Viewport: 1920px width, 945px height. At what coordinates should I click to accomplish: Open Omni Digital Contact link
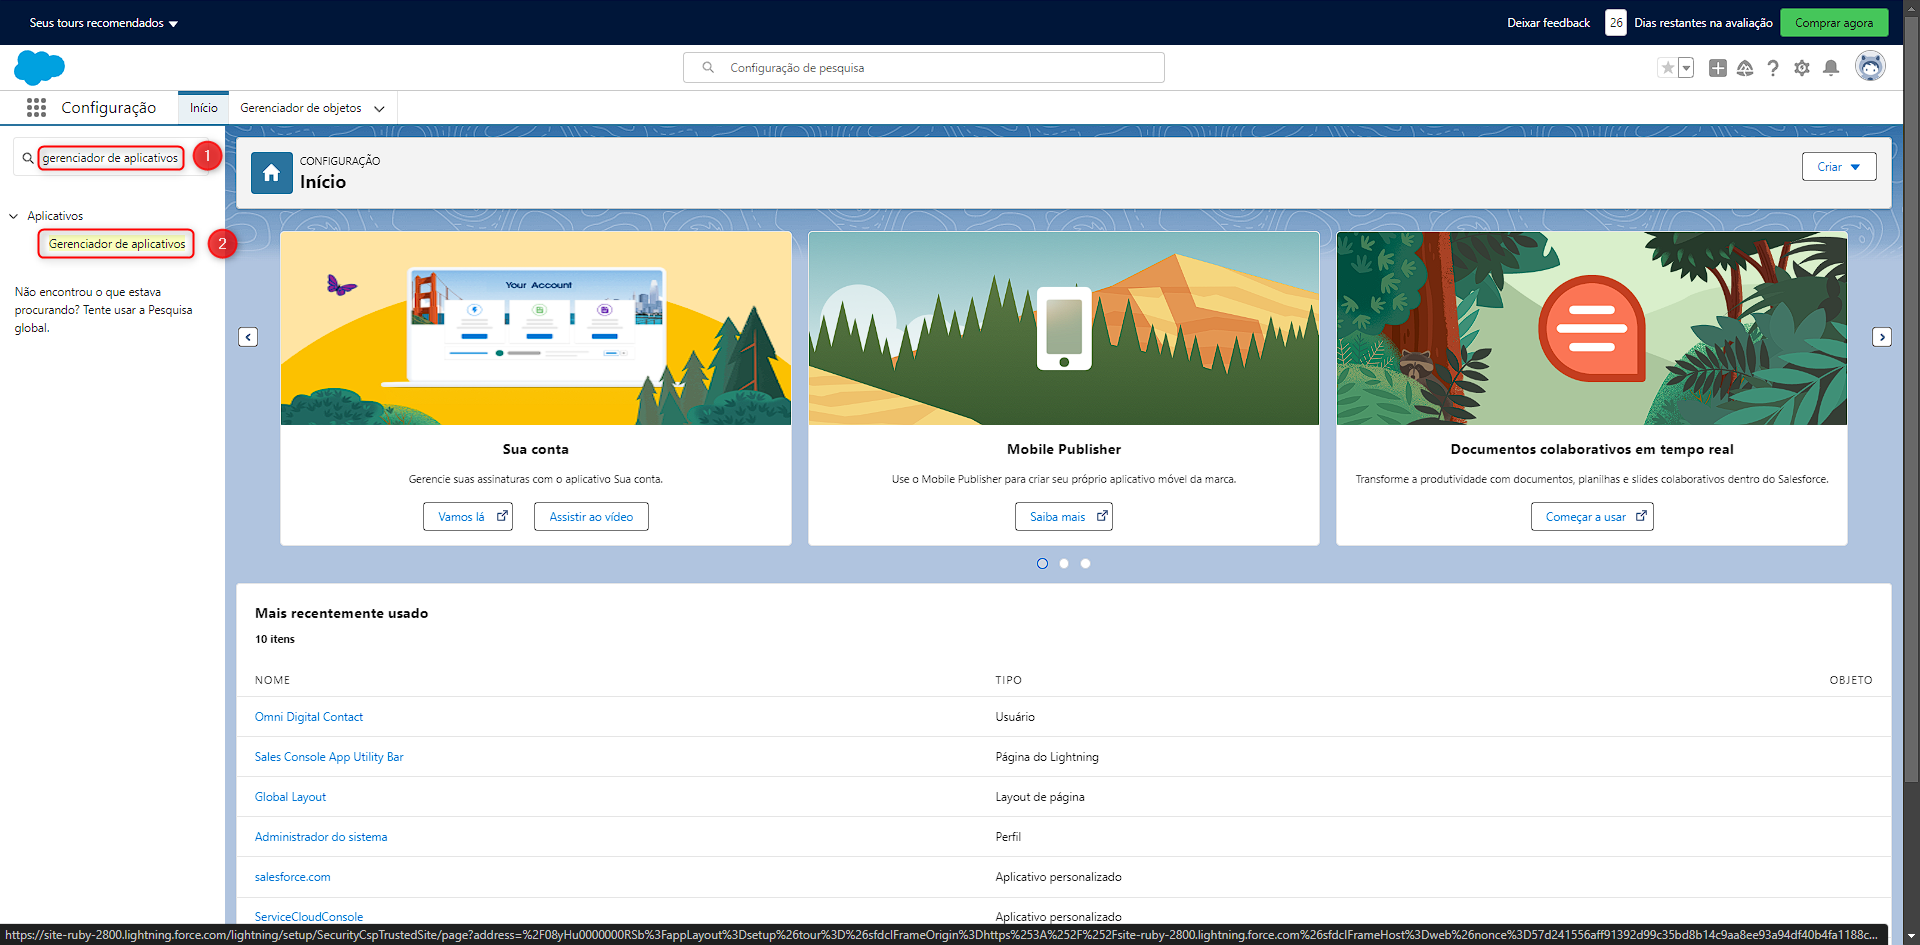(309, 717)
